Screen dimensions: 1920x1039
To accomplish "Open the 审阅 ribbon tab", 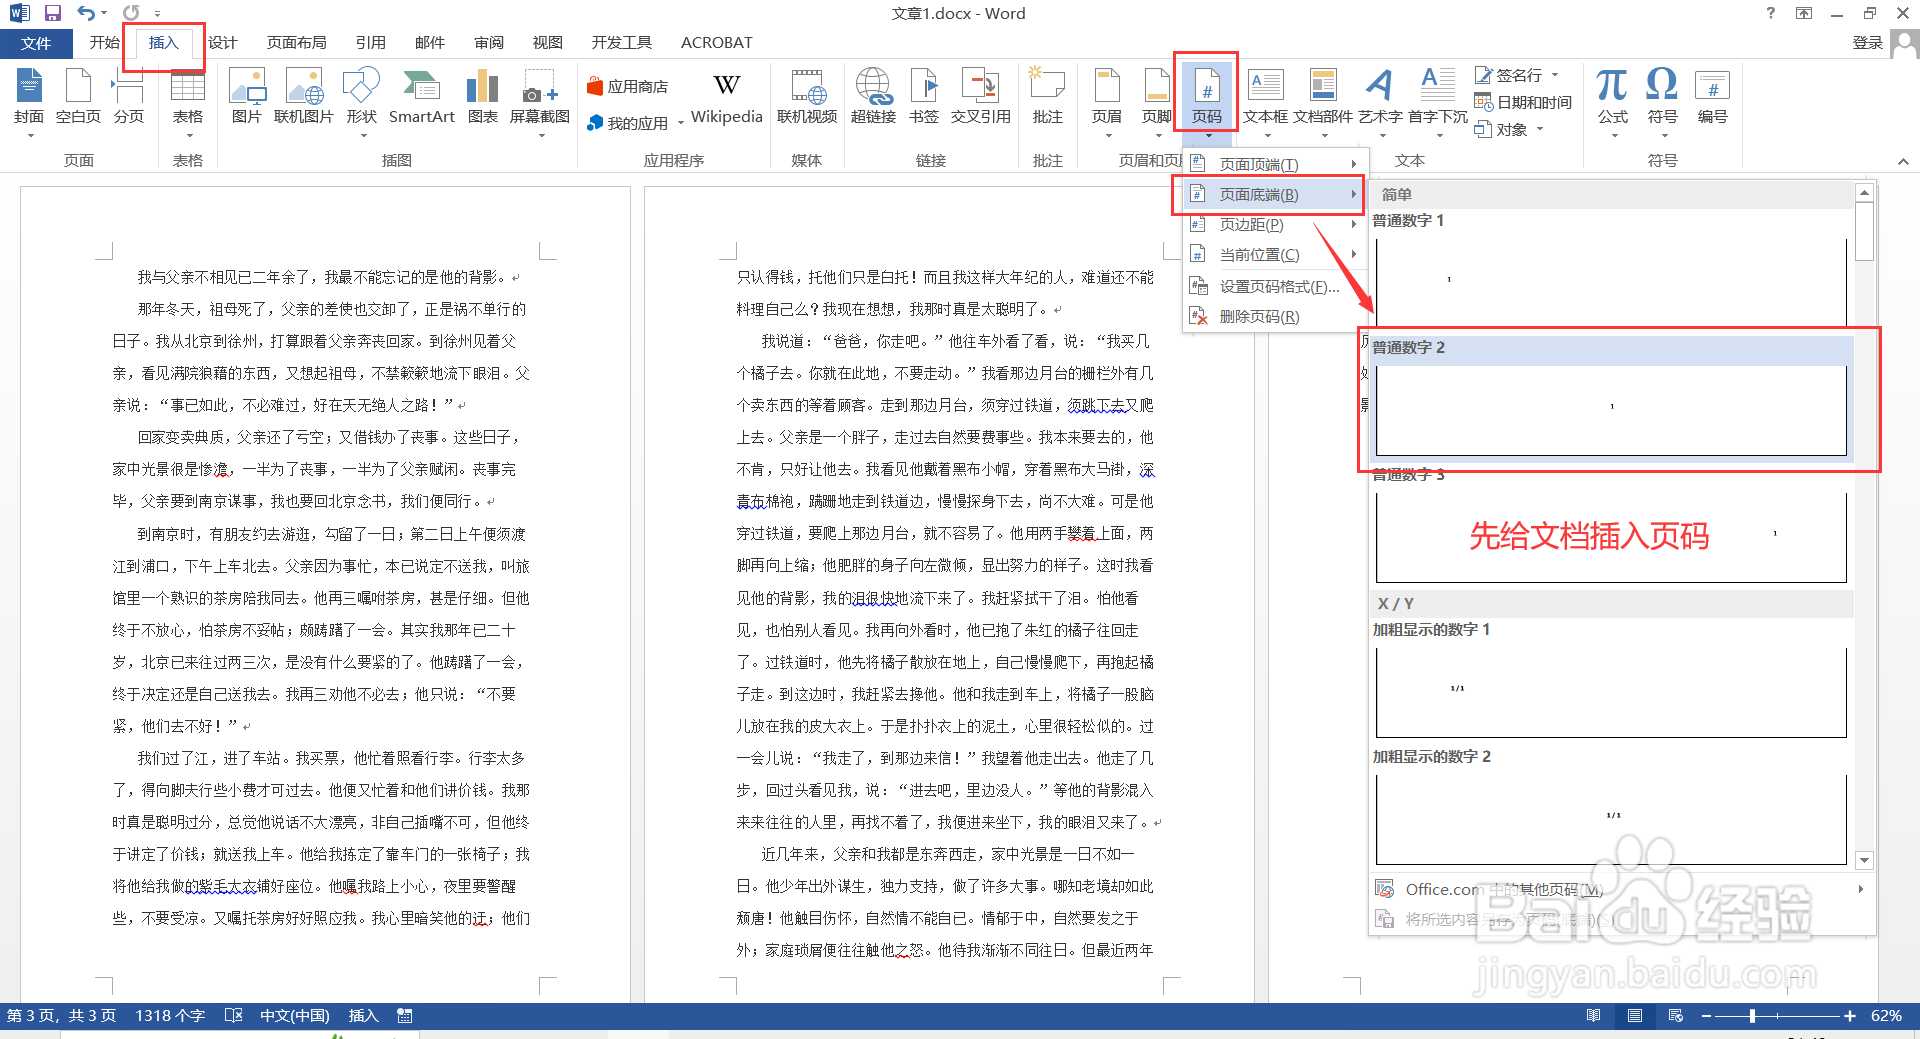I will [x=487, y=42].
